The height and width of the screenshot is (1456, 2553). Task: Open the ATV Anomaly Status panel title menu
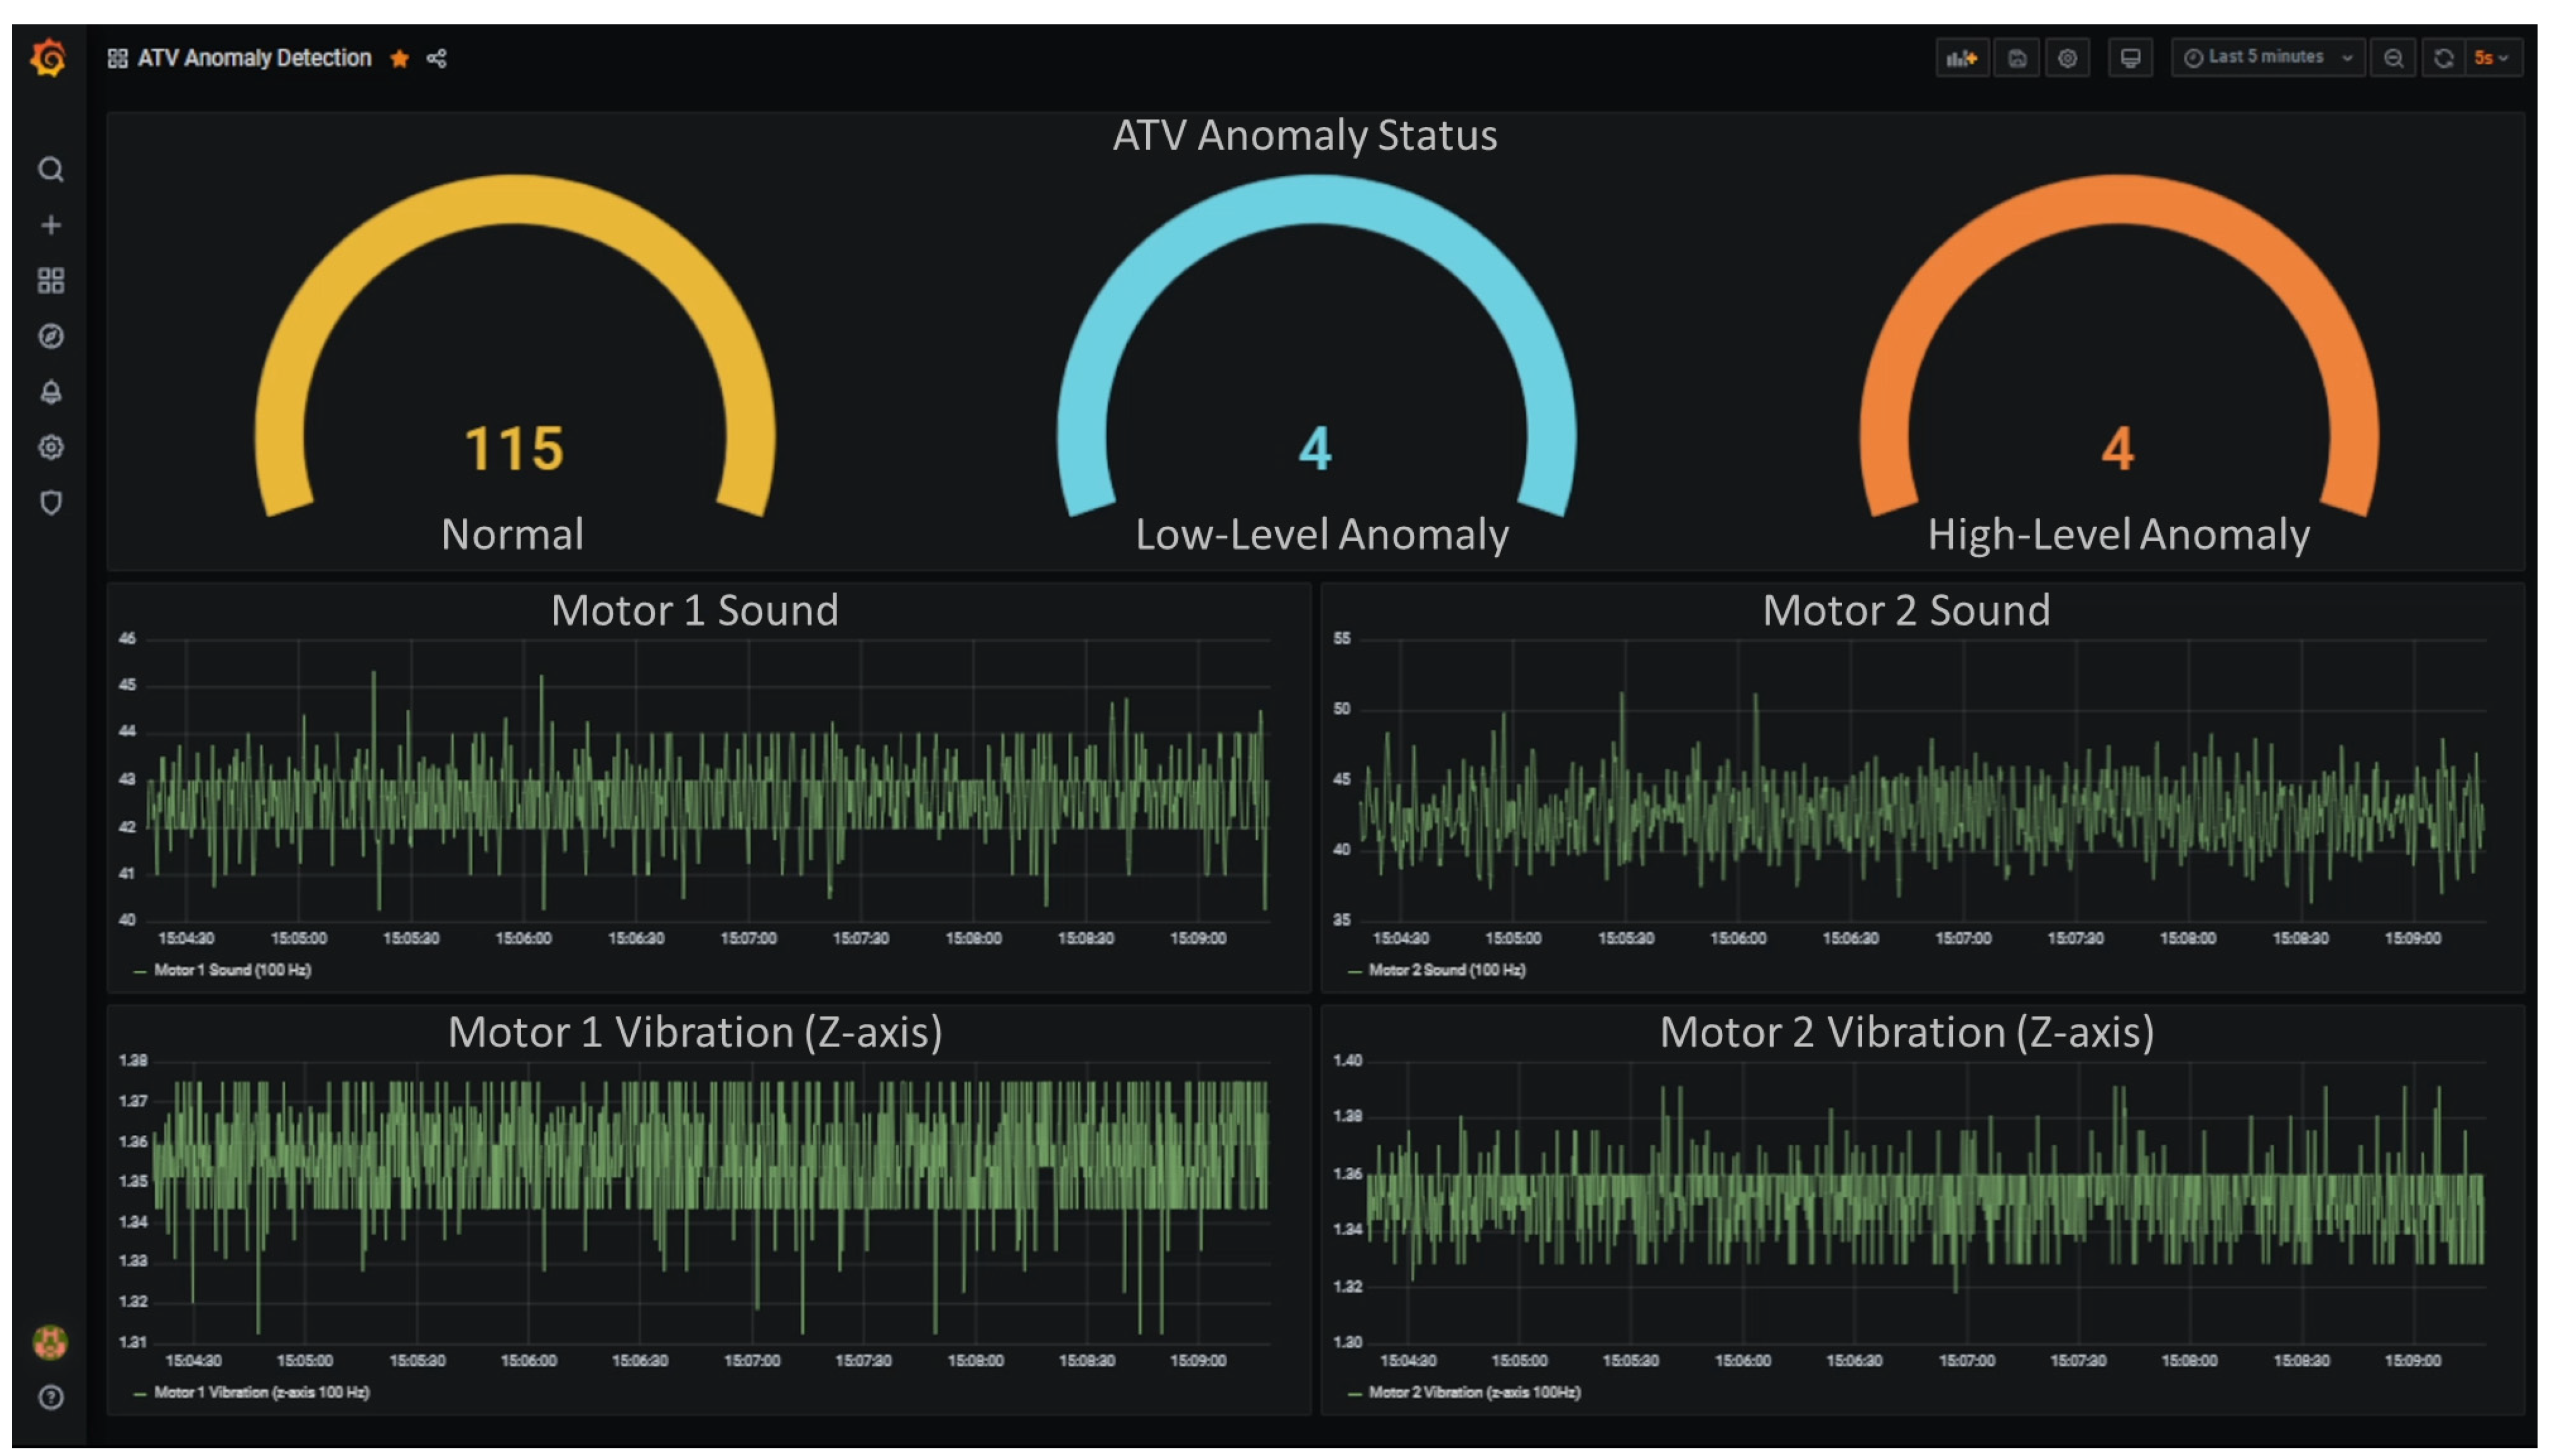(1304, 135)
